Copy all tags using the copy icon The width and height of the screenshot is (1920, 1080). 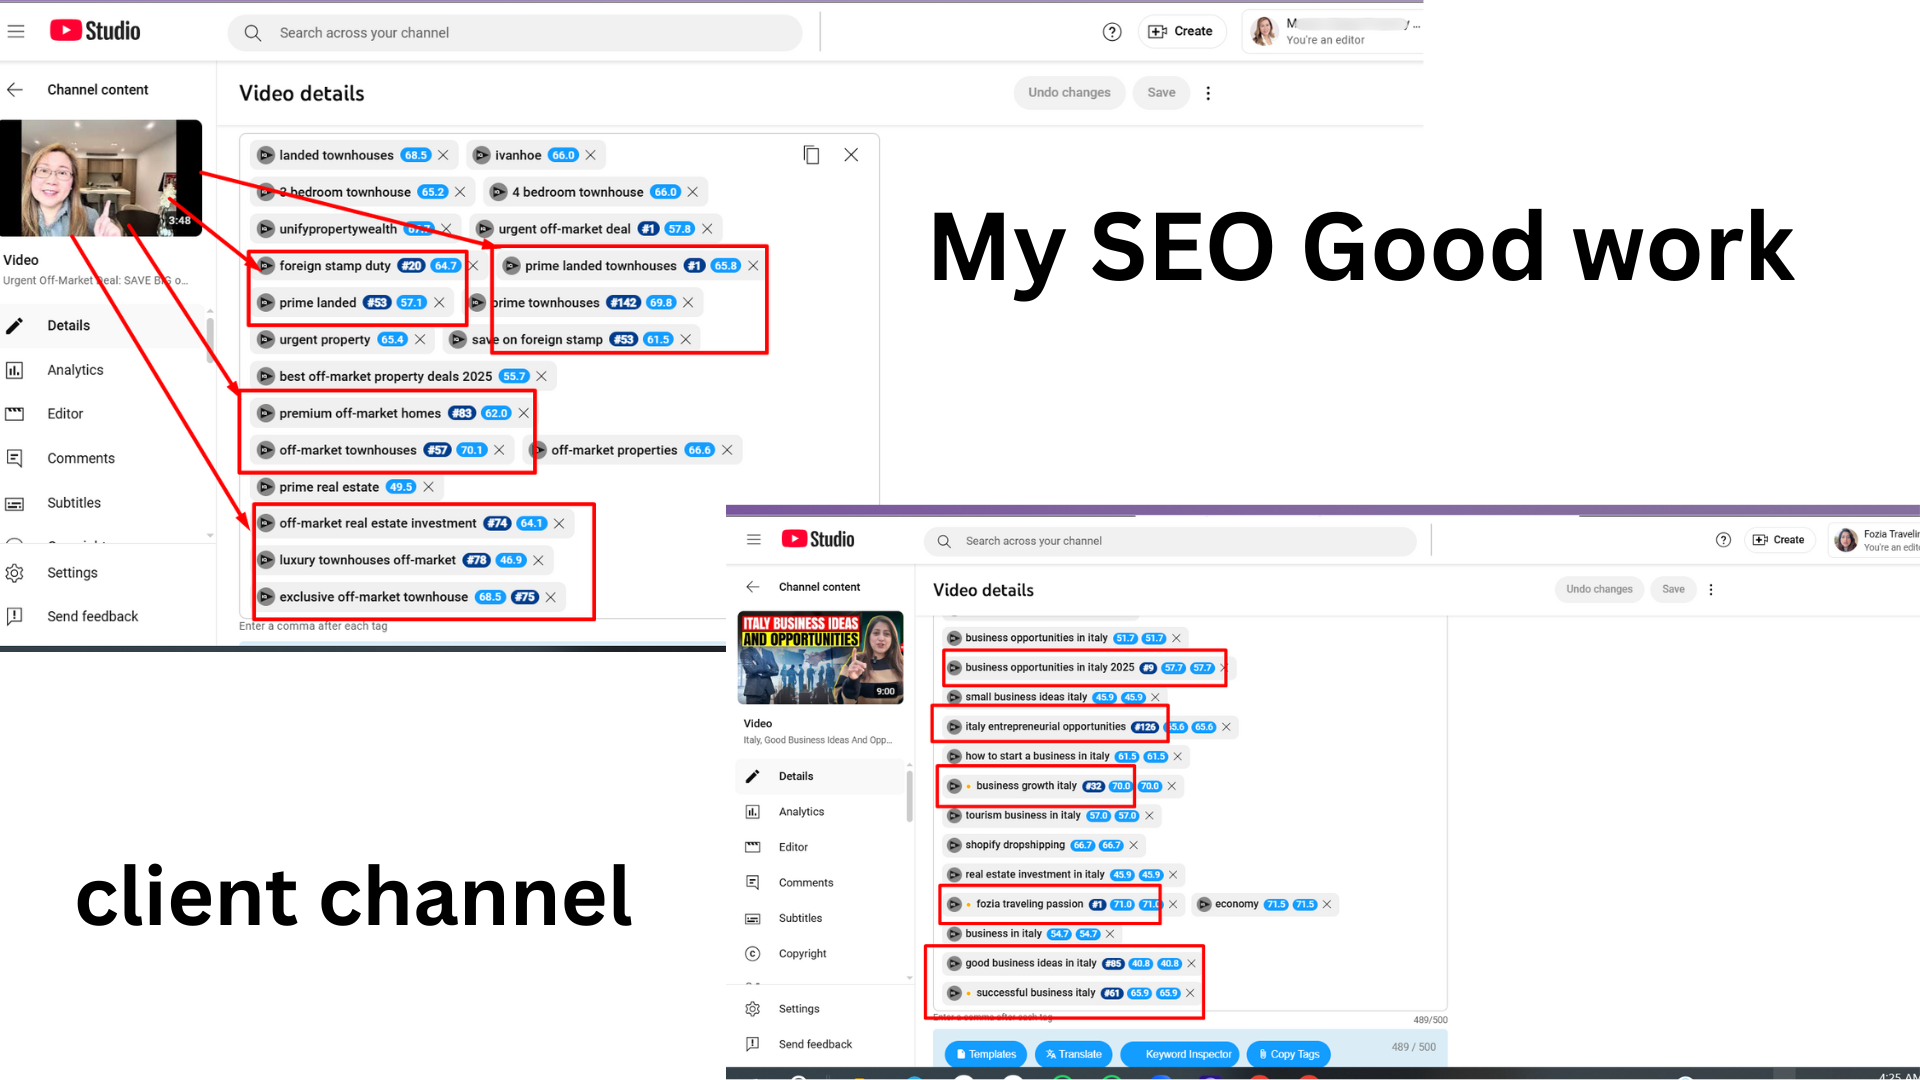point(811,155)
